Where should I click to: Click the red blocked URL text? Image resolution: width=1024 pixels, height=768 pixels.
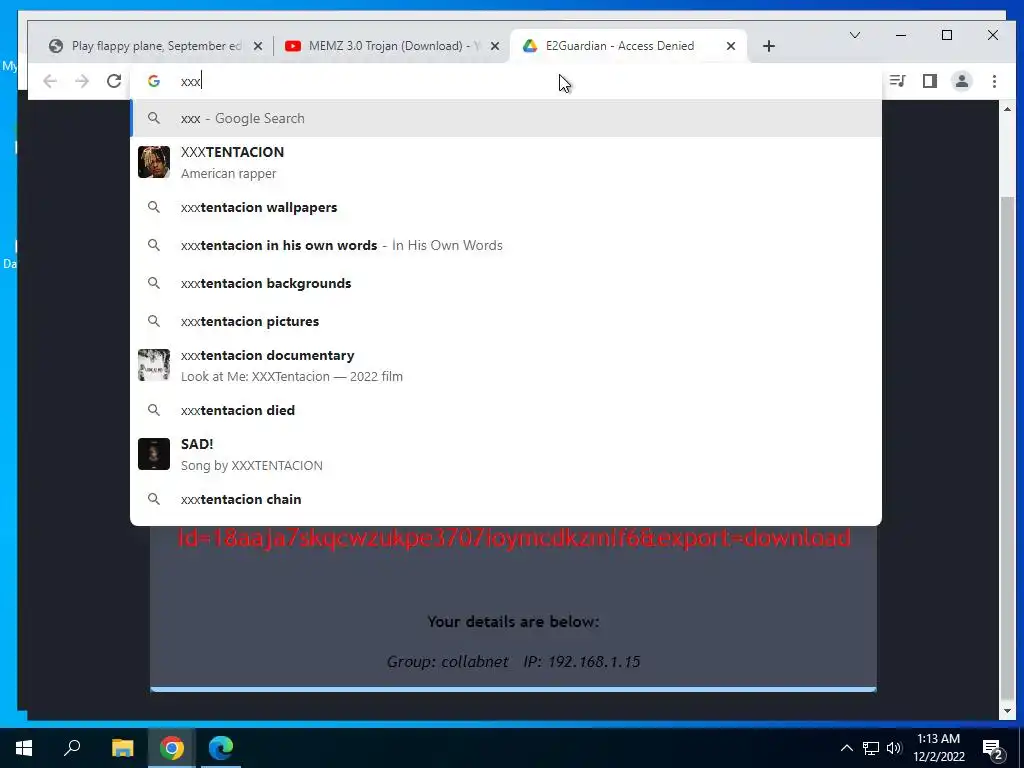(x=514, y=538)
